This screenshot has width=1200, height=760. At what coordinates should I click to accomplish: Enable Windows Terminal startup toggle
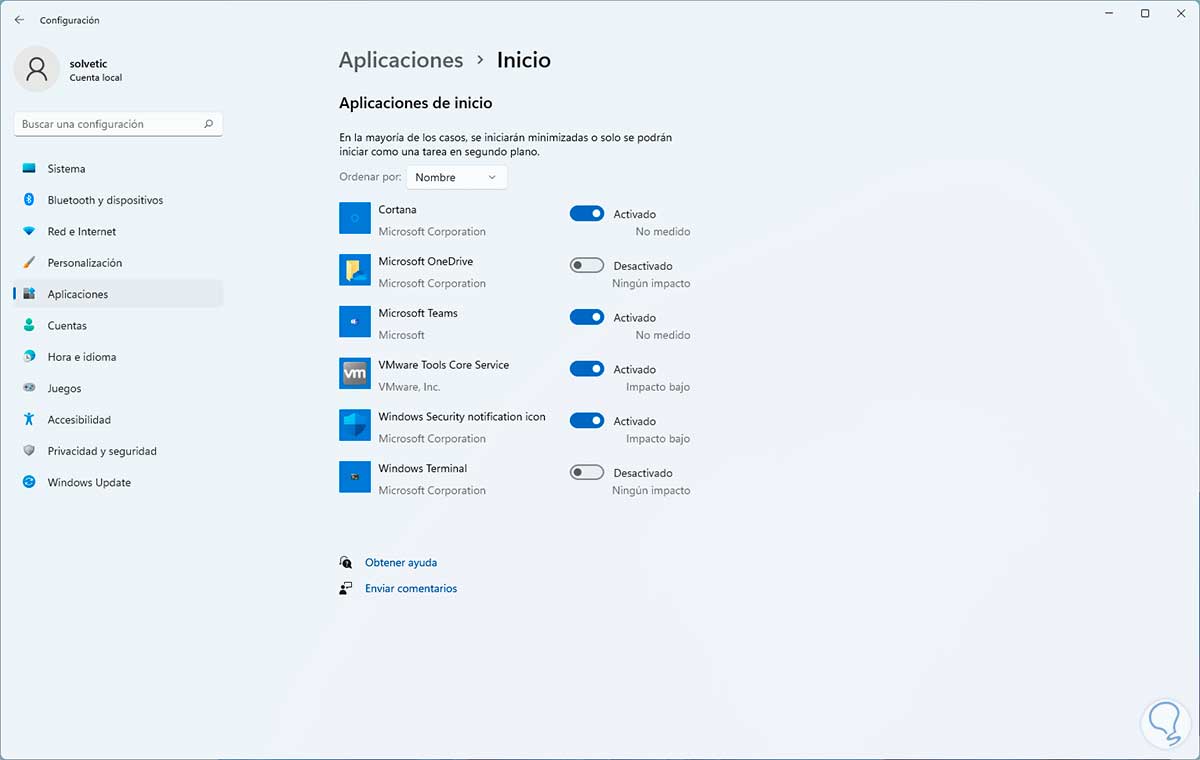tap(587, 472)
